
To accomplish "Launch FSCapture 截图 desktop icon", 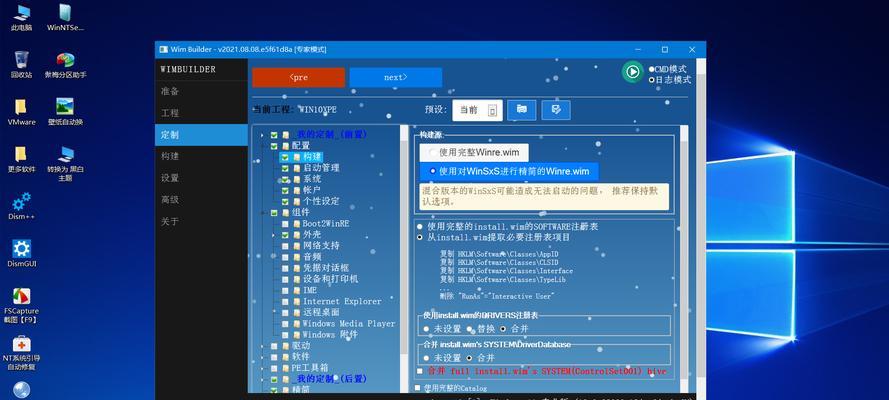I will pos(21,305).
